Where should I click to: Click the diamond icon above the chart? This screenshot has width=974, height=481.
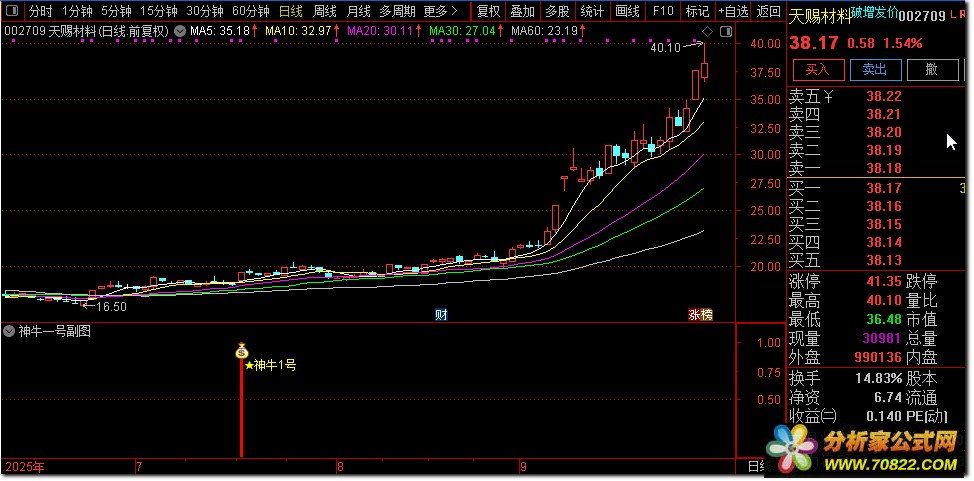[708, 30]
